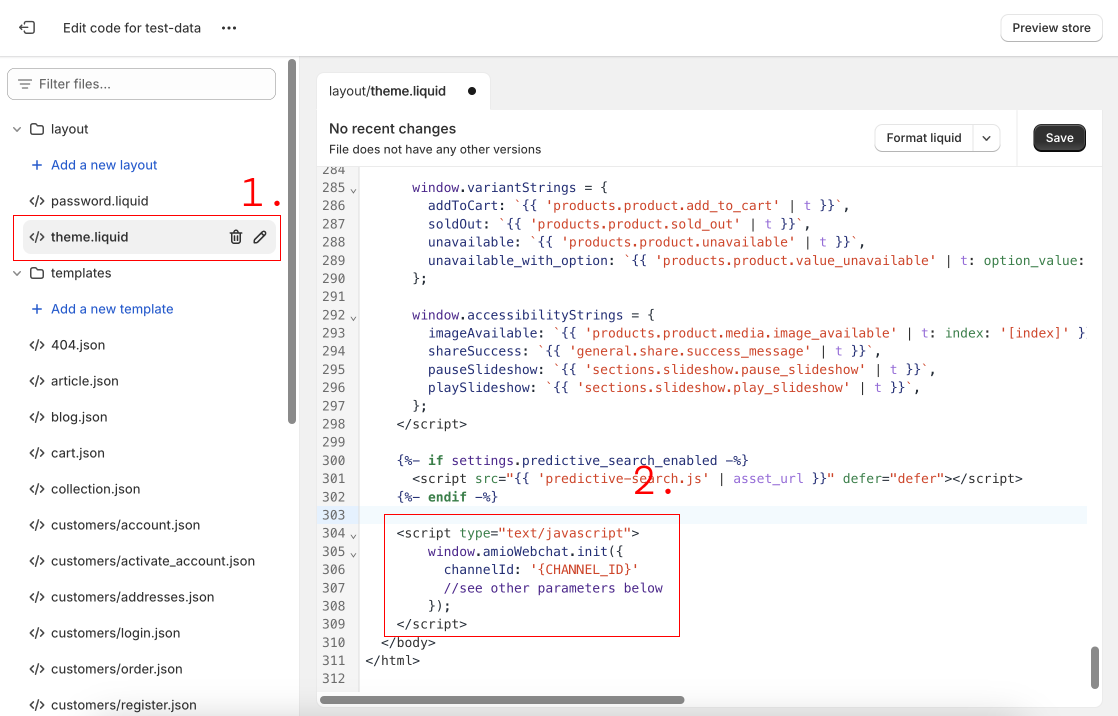Click 'window.variantStrings' on line 285
The image size is (1118, 716).
click(493, 188)
